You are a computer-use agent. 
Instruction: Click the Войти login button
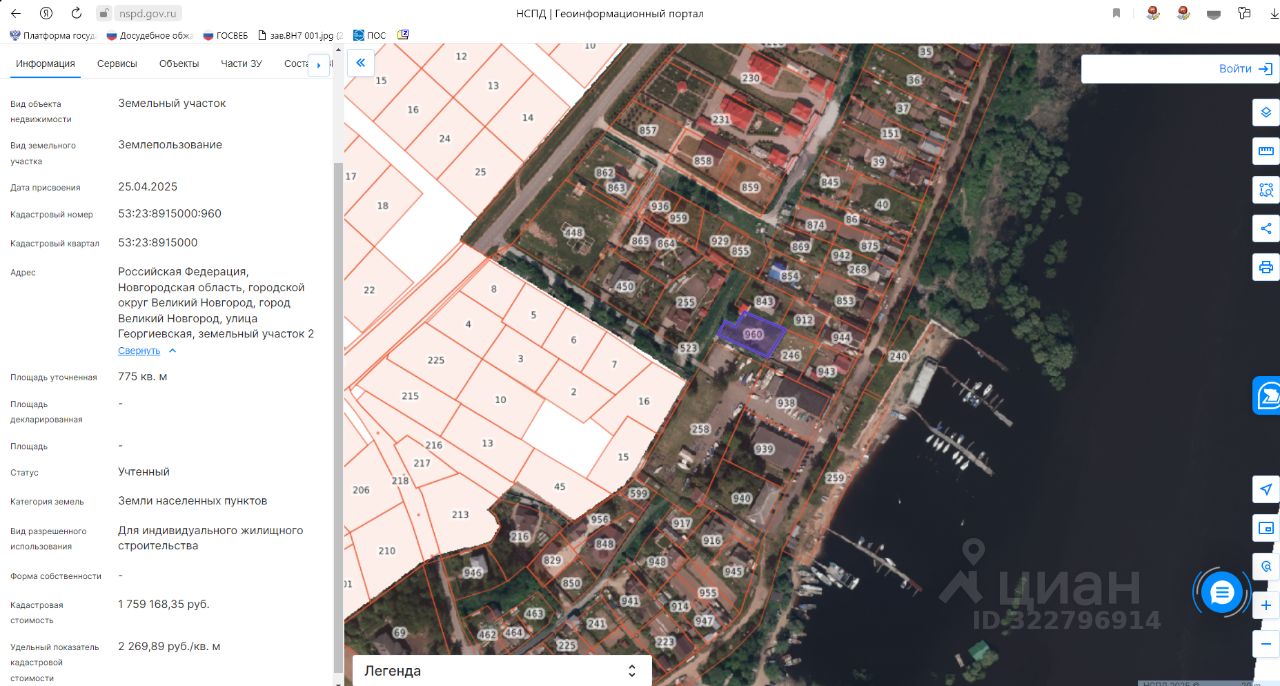tap(1245, 69)
